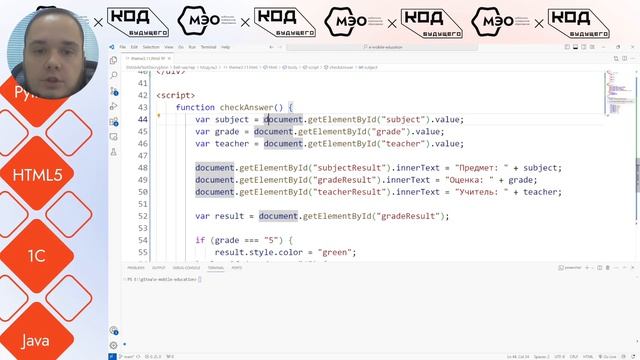This screenshot has width=640, height=360.
Task: Open terminal panel more actions ellipsis
Action: coord(616,268)
